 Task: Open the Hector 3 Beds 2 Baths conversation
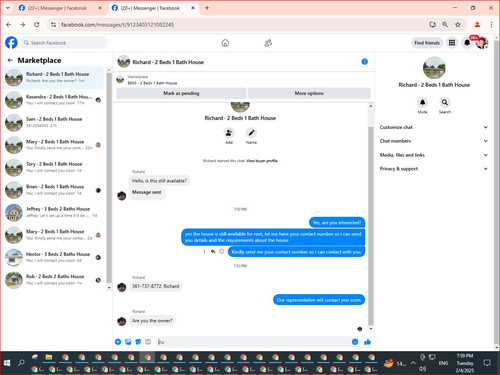[53, 257]
